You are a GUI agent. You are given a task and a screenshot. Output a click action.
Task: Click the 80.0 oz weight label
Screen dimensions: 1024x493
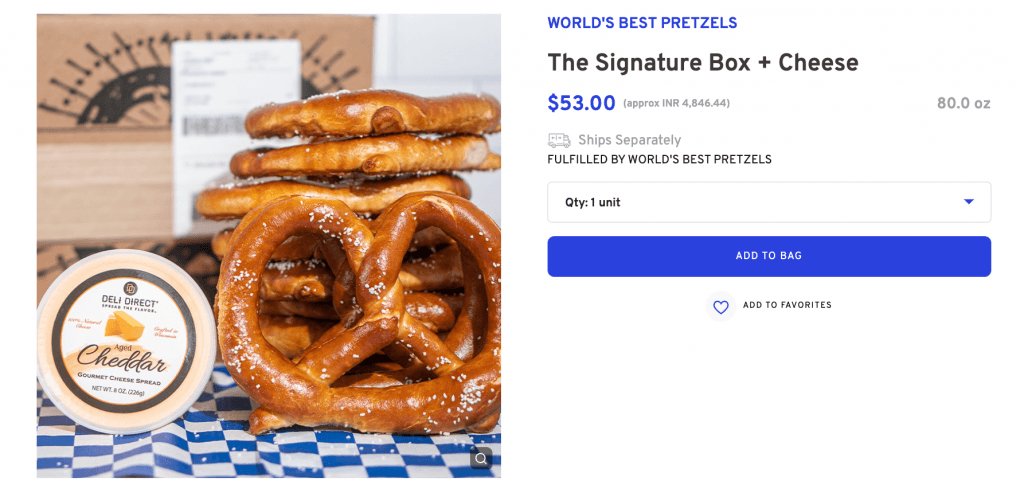pos(963,103)
